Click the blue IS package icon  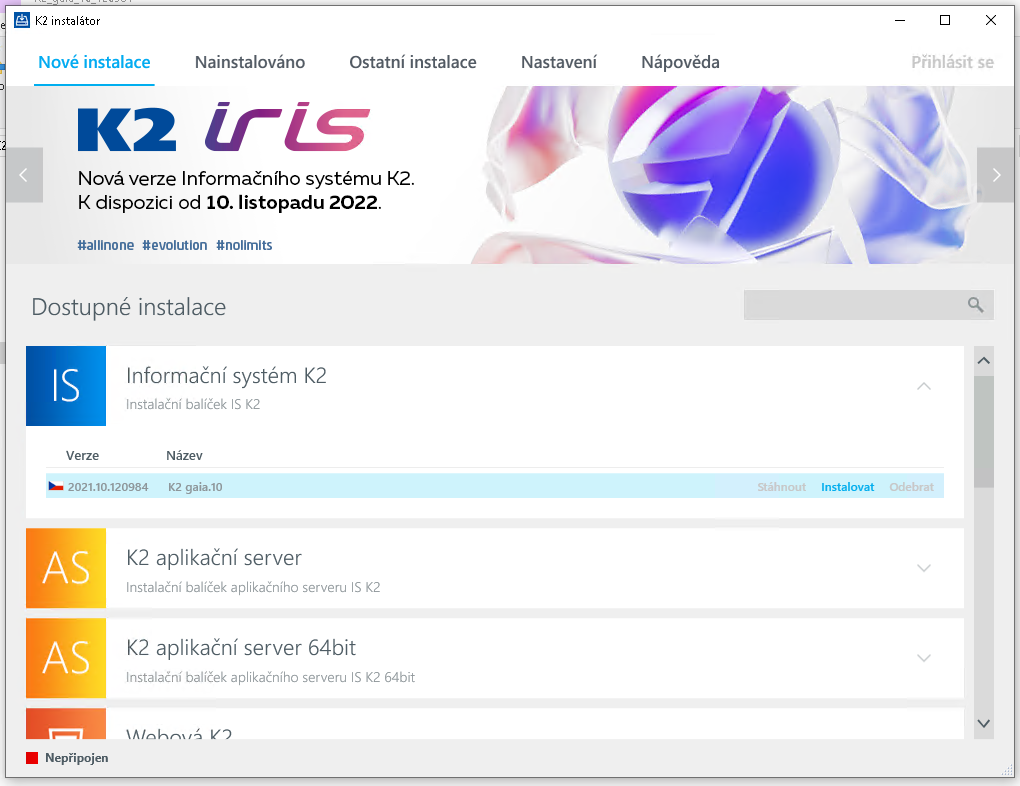66,386
